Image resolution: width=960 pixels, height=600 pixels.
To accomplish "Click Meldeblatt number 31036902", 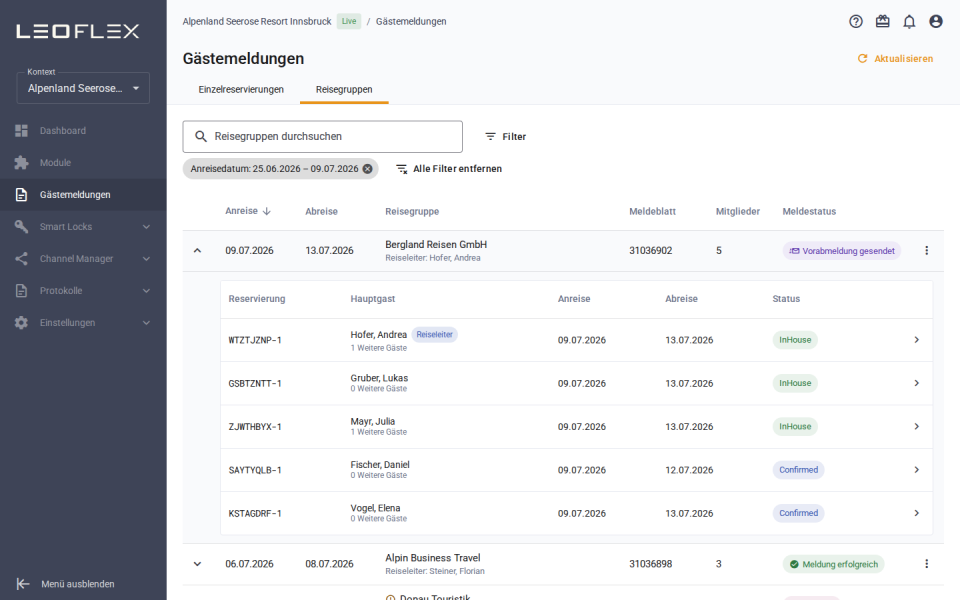I will pyautogui.click(x=651, y=250).
